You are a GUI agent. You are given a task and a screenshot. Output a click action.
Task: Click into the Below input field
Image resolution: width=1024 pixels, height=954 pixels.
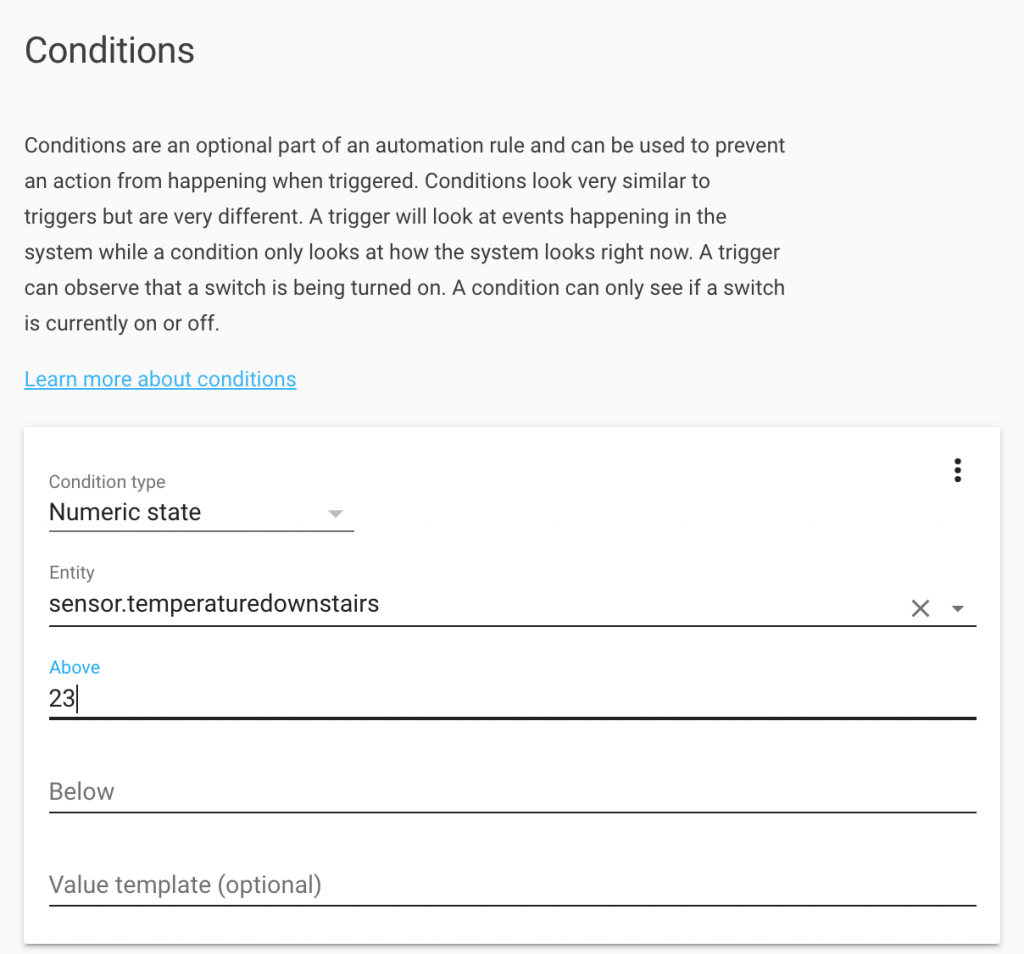(x=512, y=791)
